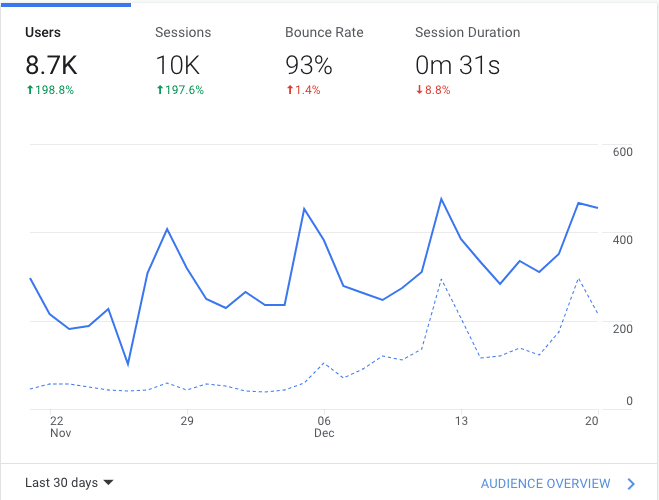The width and height of the screenshot is (659, 500).
Task: Switch to the Sessions metric tab
Action: 183,32
